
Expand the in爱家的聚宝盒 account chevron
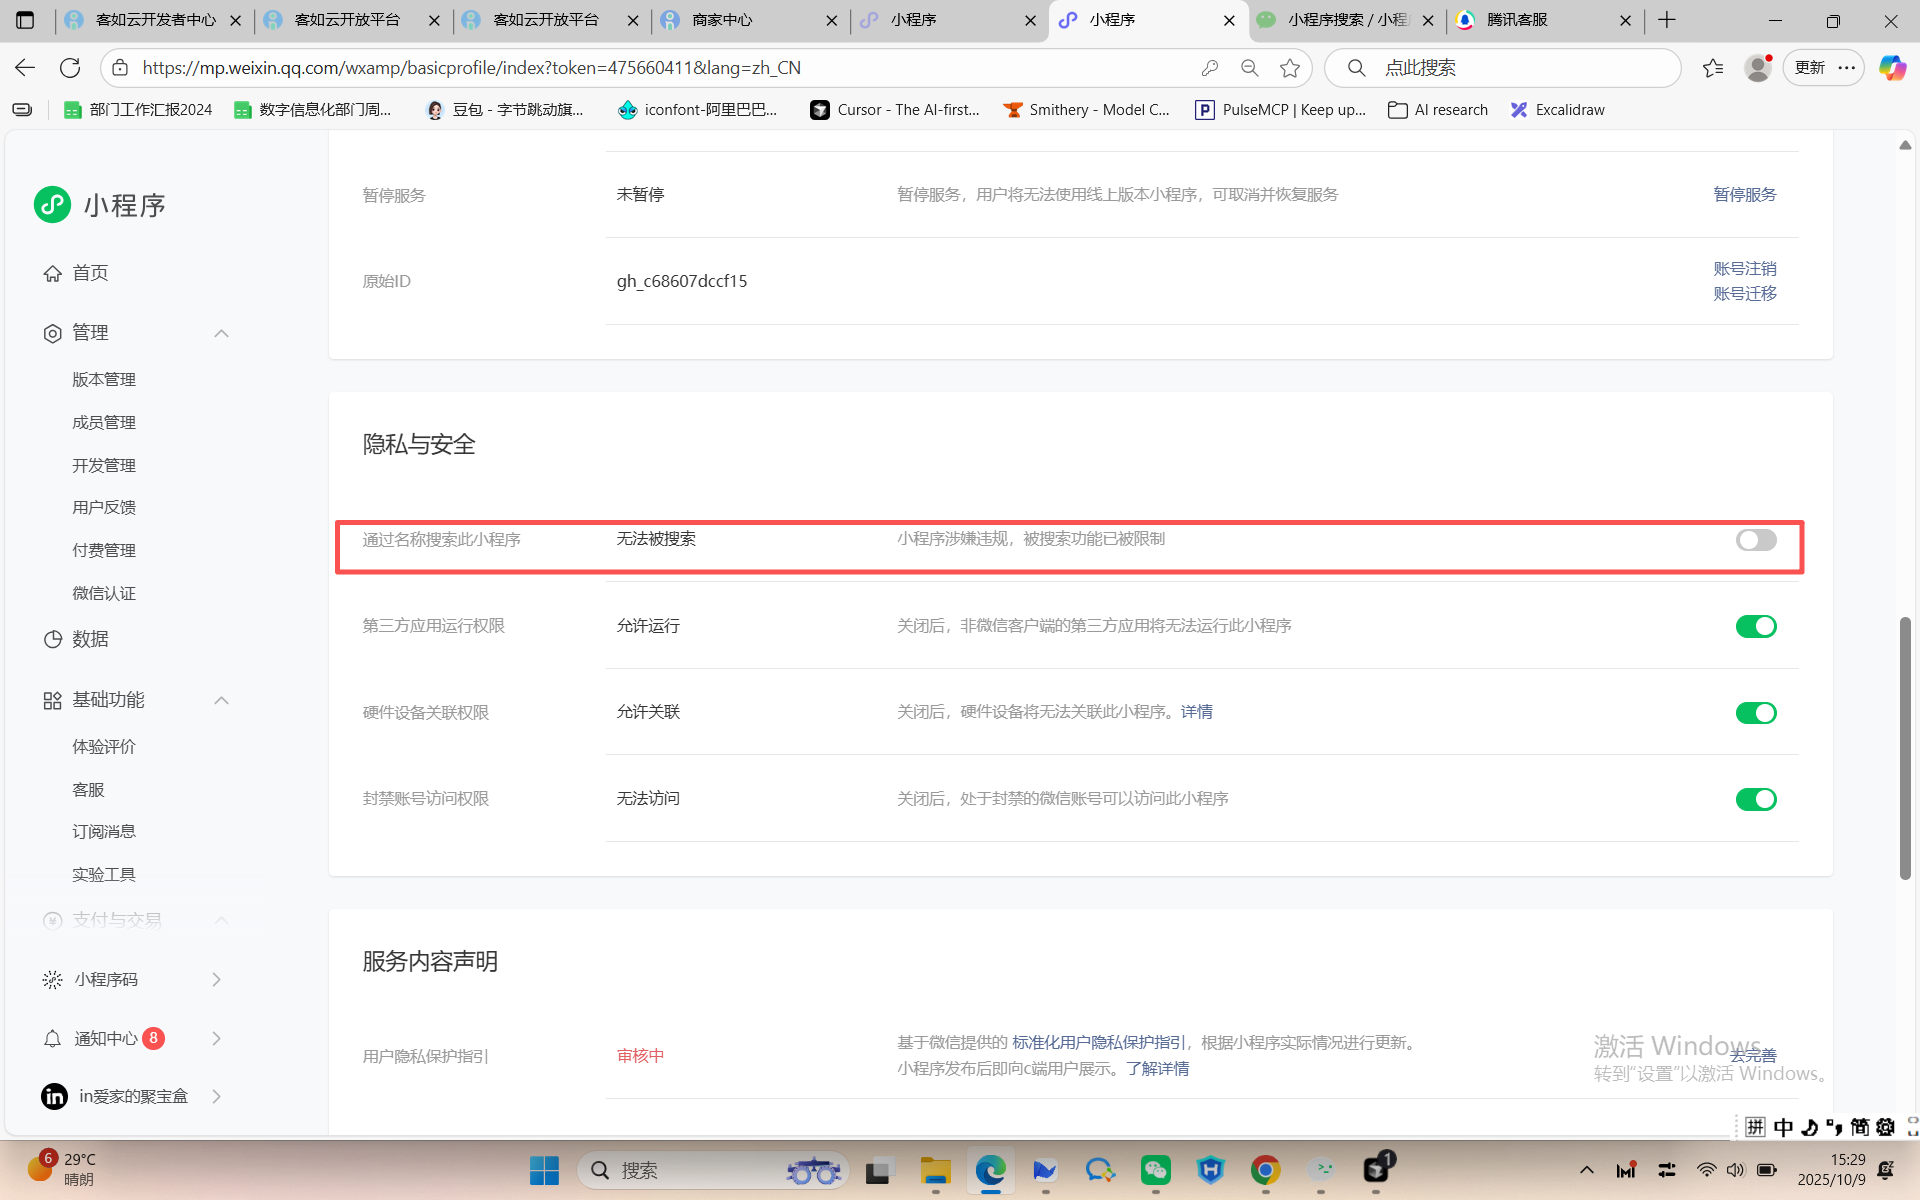click(216, 1097)
